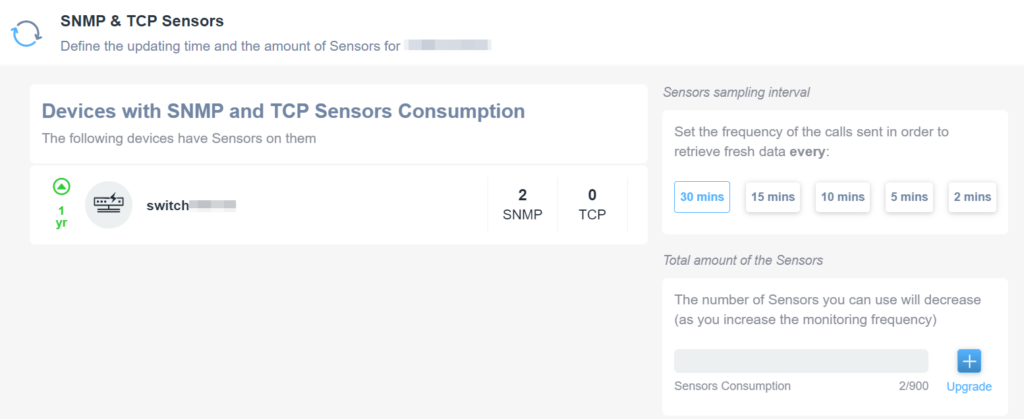Viewport: 1024px width, 419px height.
Task: Click the 1 yr uptime label
Action: (x=61, y=217)
